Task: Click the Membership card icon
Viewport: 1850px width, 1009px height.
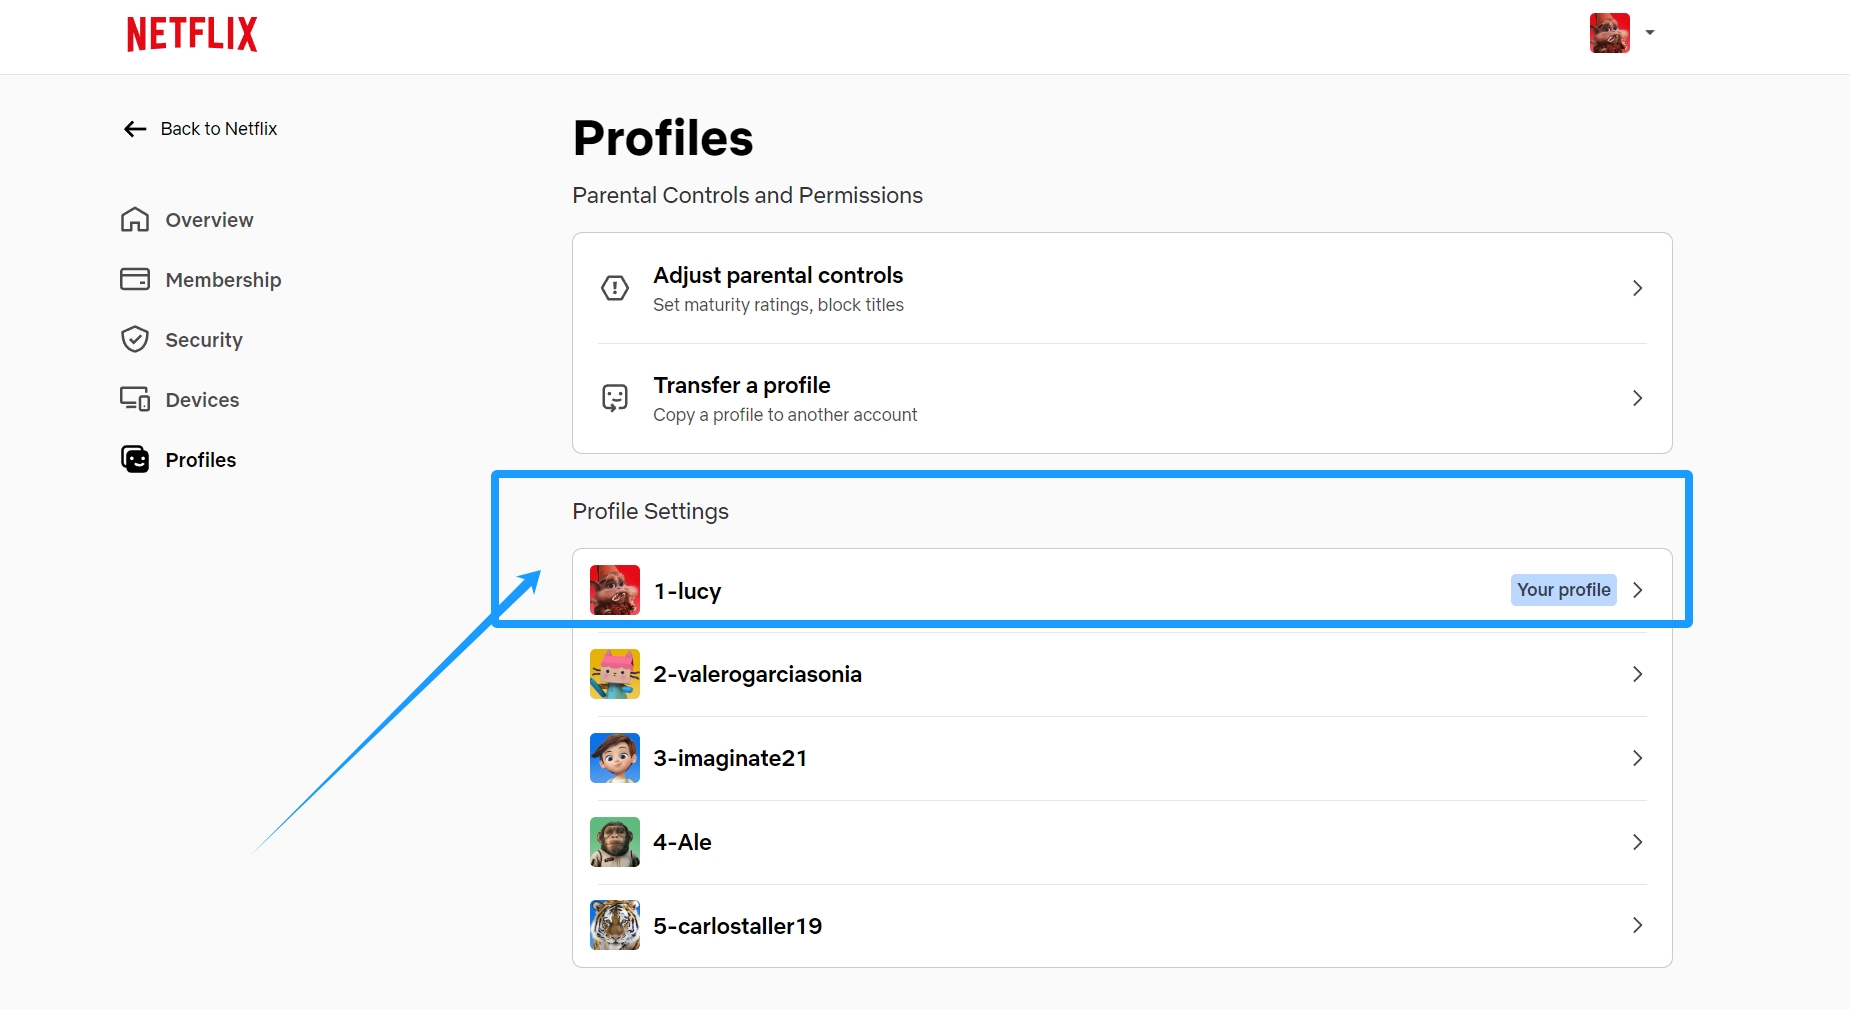Action: [135, 279]
